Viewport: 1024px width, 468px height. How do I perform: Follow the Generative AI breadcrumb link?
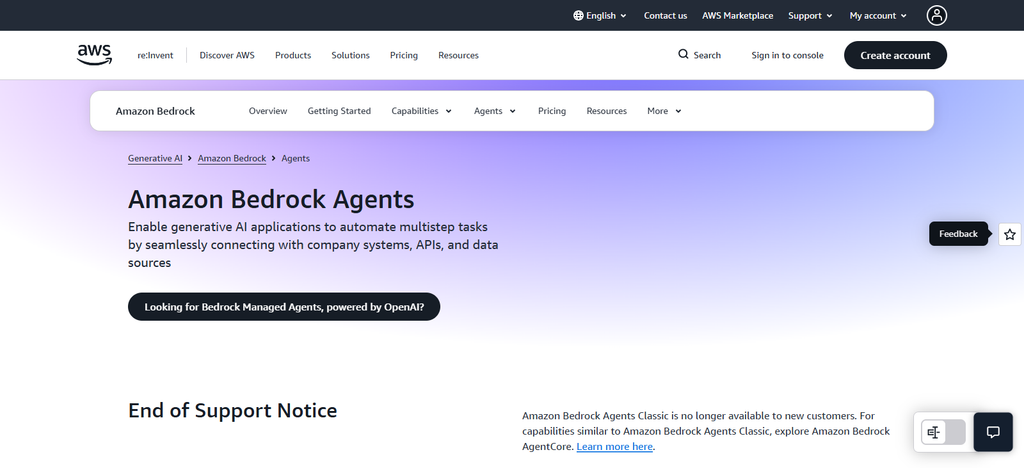tap(155, 159)
